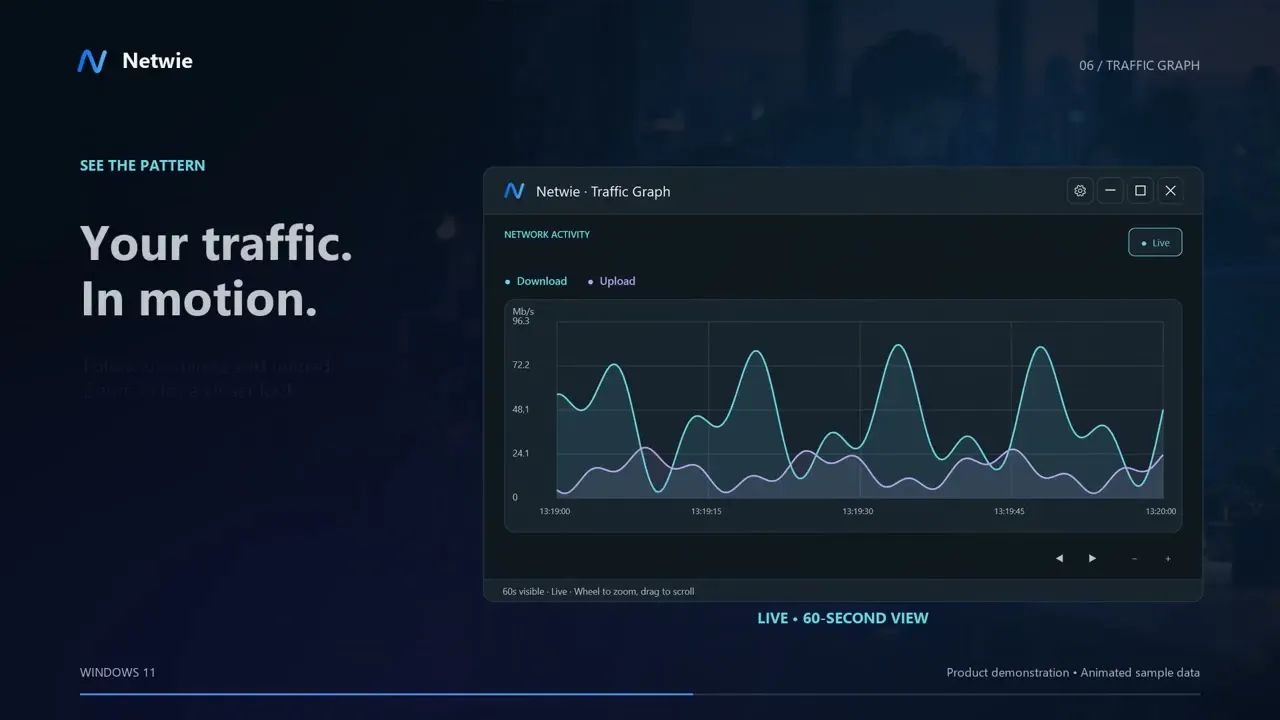Viewport: 1280px width, 720px height.
Task: Click the Netwie brand logo at top-left
Action: (x=92, y=61)
